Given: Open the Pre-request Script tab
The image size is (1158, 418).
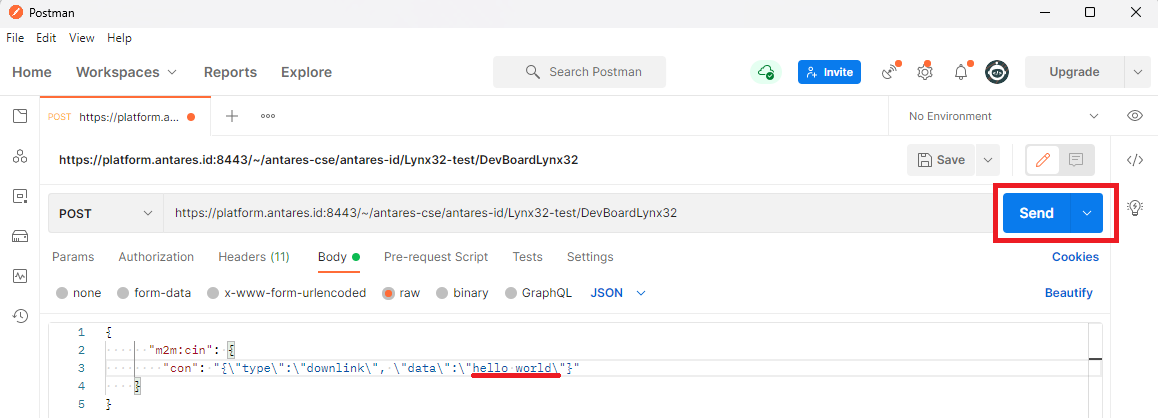Looking at the screenshot, I should [436, 257].
